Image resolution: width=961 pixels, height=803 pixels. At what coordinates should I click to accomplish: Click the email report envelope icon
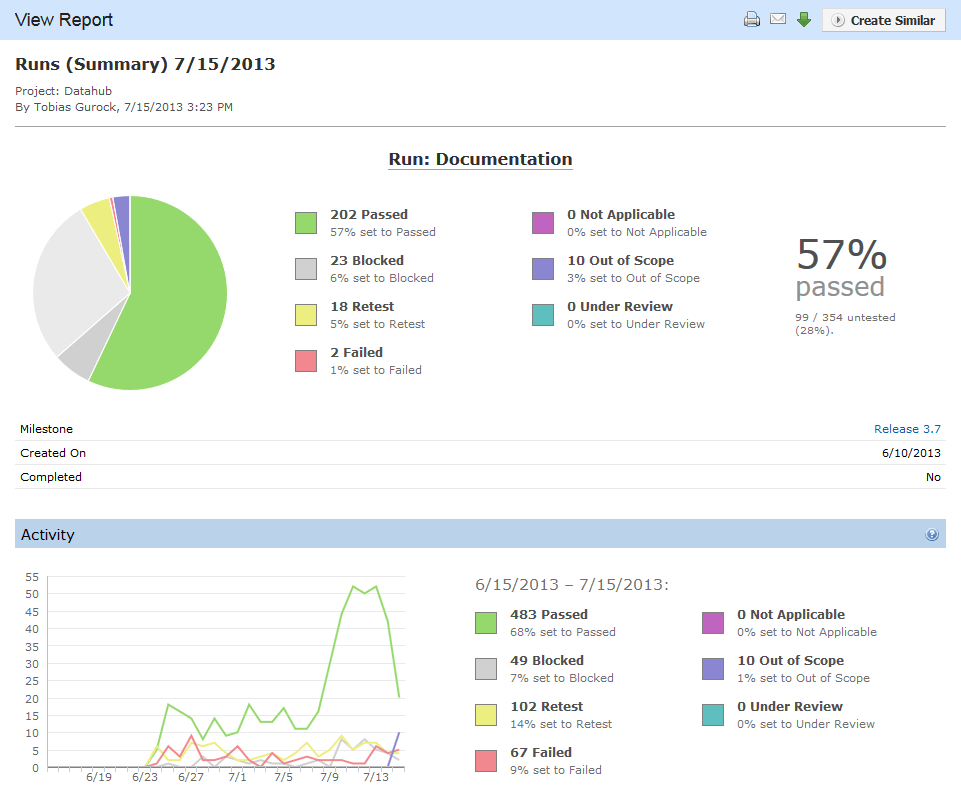(778, 19)
